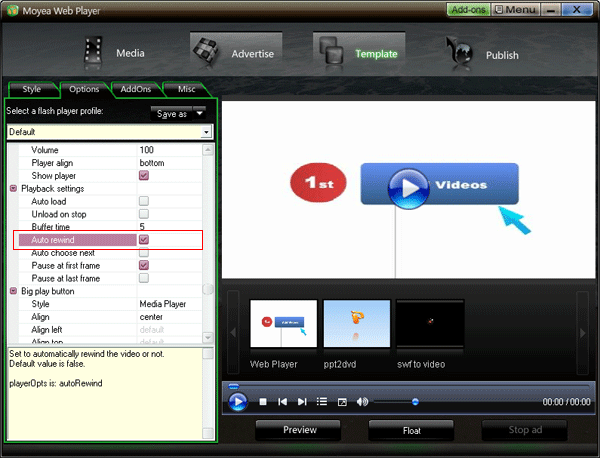600x458 pixels.
Task: Toggle Pause at first frame checkbox
Action: tap(144, 265)
